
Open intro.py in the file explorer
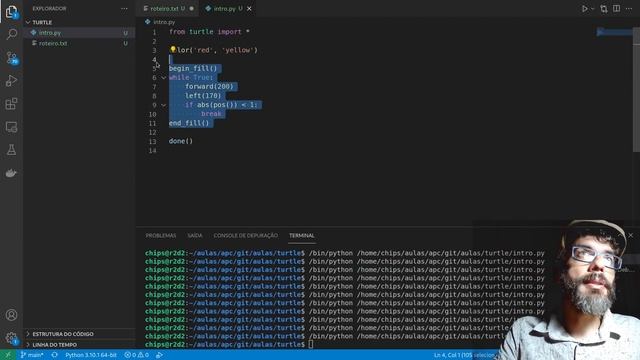80,33
